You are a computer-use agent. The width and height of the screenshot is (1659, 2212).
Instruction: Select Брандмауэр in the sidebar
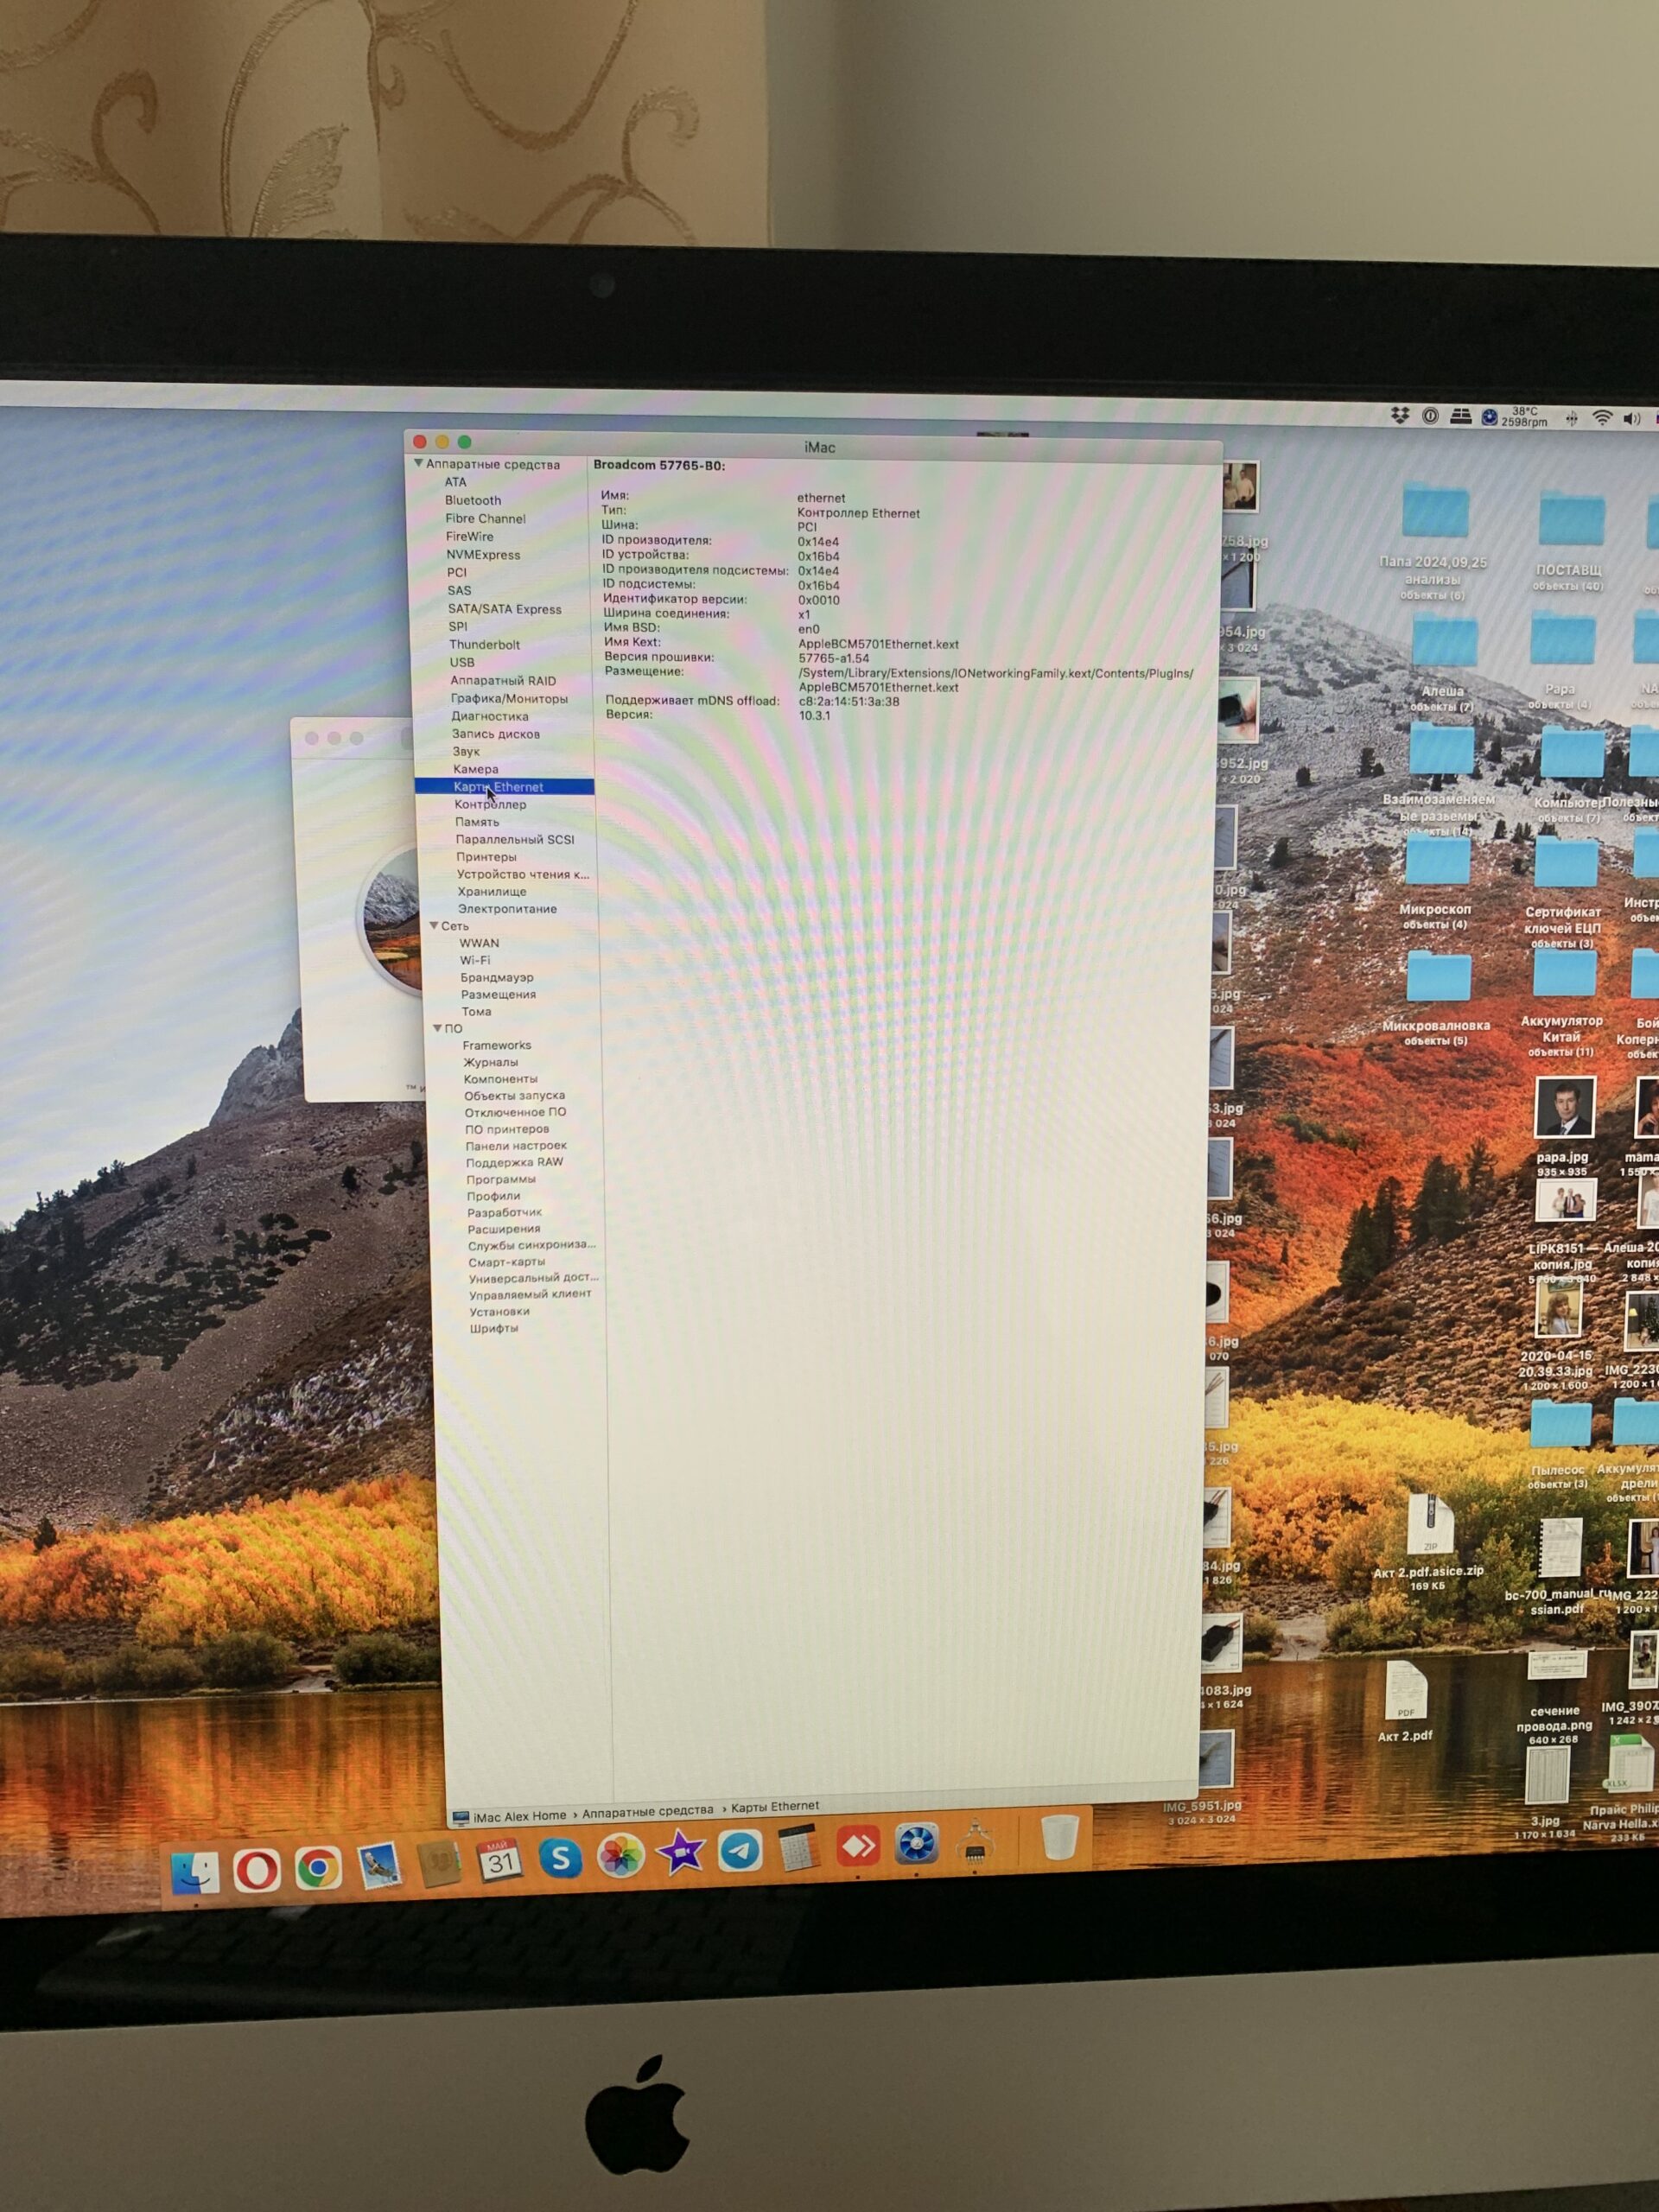497,977
